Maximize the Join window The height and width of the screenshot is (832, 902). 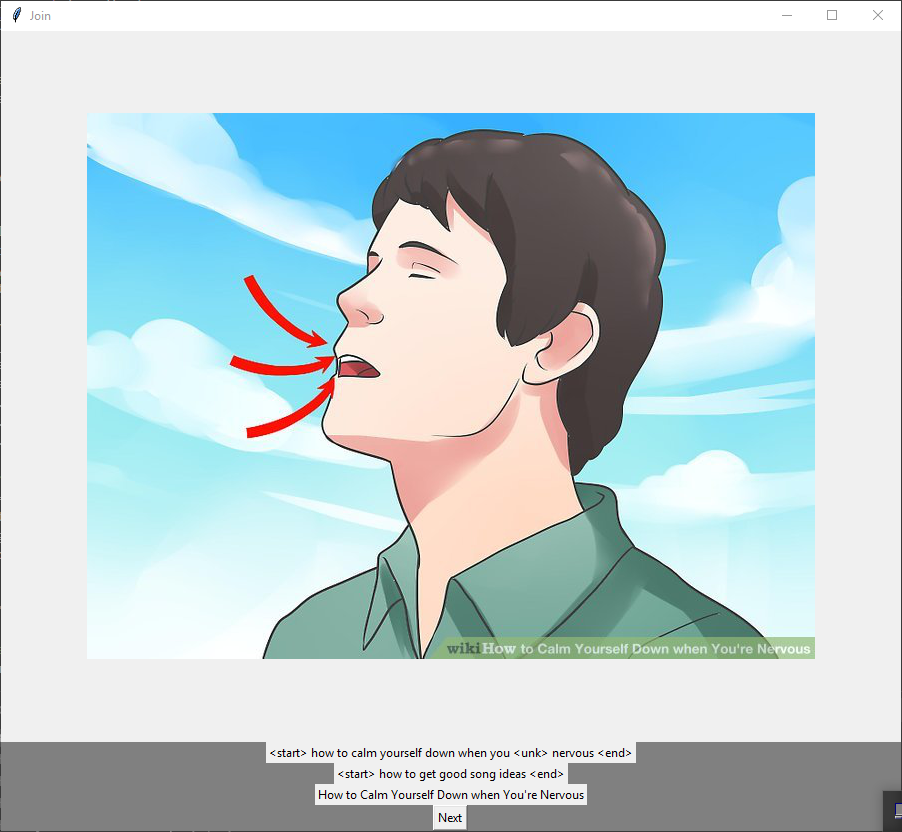click(x=832, y=16)
